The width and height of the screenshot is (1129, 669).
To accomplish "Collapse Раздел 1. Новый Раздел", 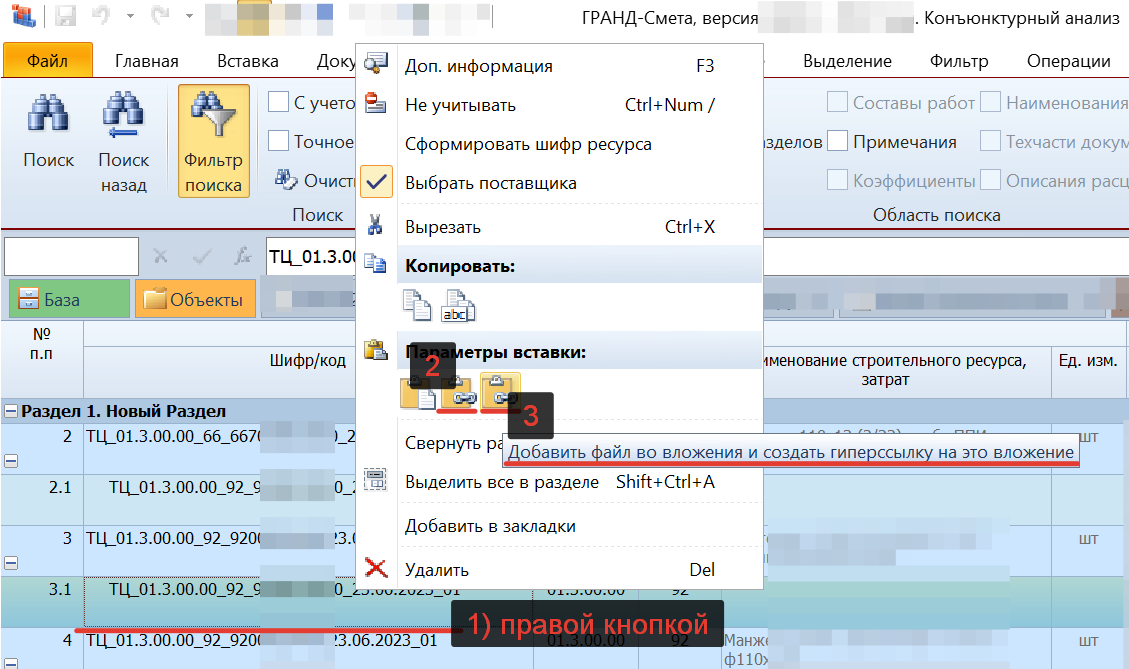I will point(11,411).
